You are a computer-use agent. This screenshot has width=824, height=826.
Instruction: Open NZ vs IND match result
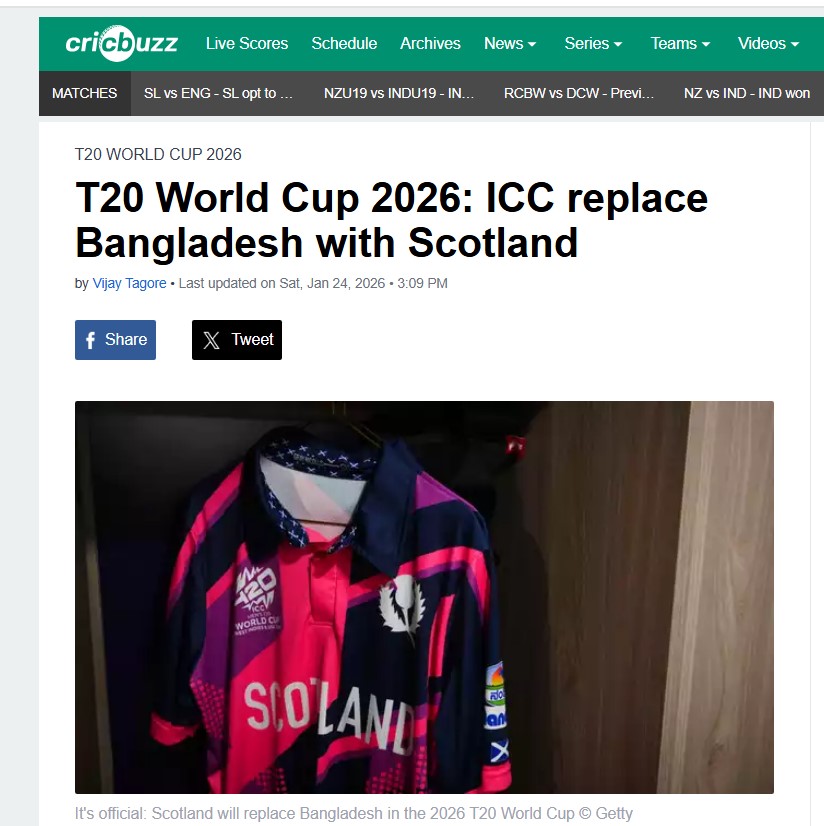pyautogui.click(x=747, y=93)
